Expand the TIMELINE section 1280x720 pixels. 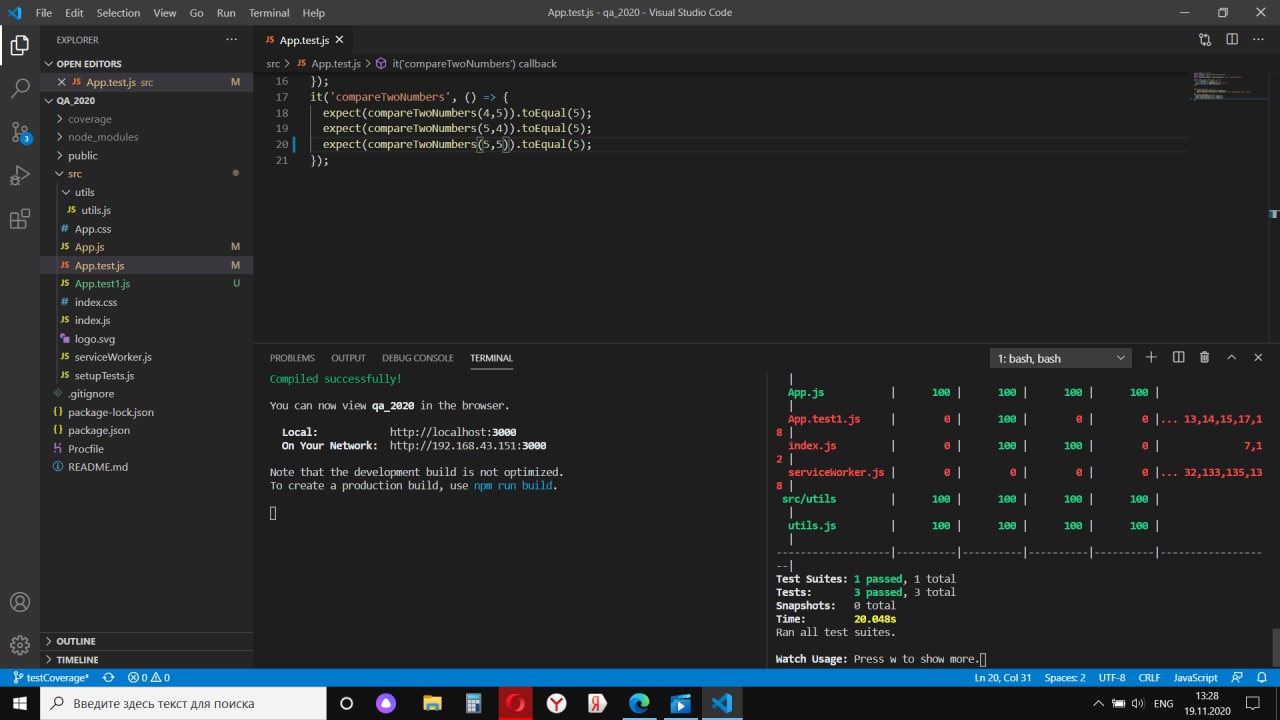(147, 660)
